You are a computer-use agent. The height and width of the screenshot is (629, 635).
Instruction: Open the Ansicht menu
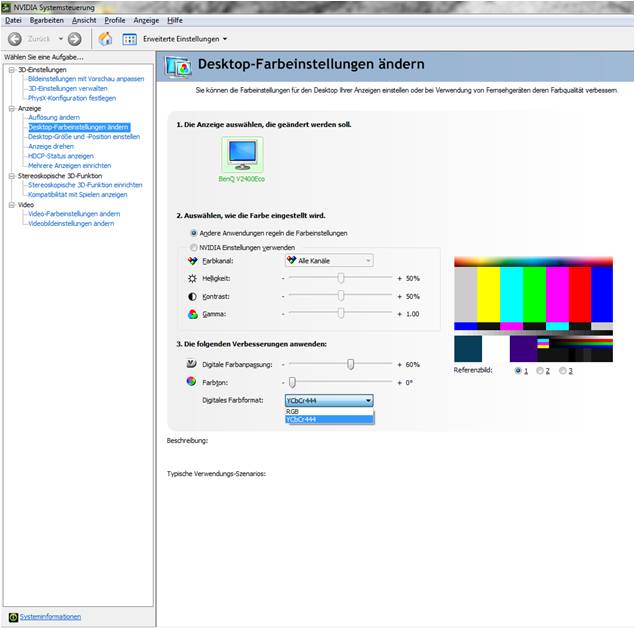[x=84, y=20]
